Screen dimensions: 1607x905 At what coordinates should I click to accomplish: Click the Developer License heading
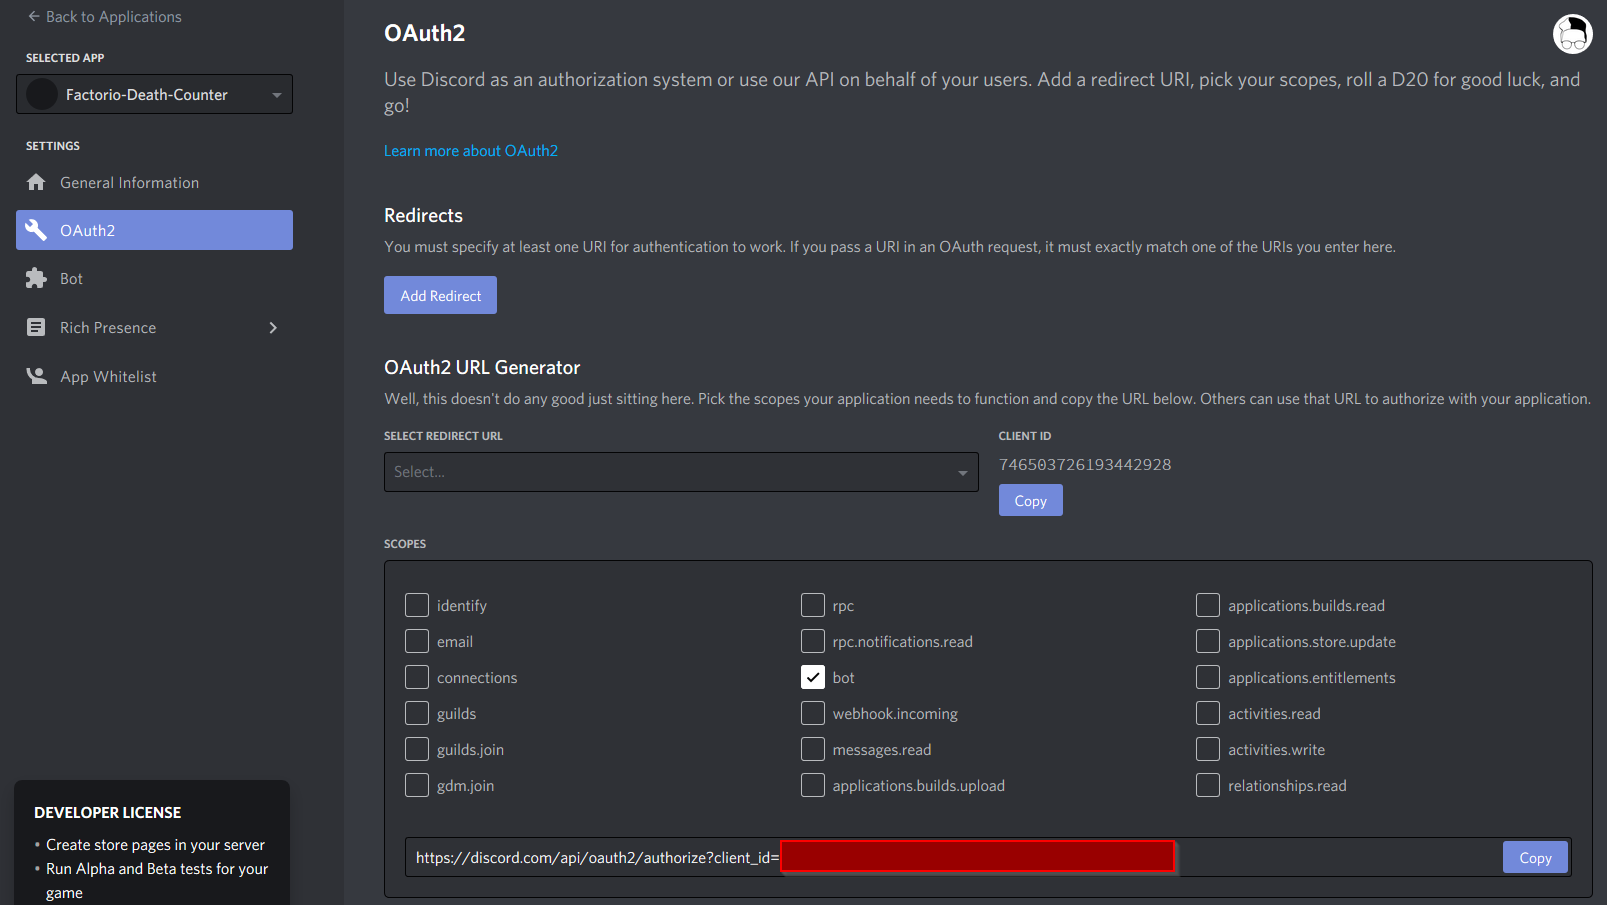coord(108,812)
